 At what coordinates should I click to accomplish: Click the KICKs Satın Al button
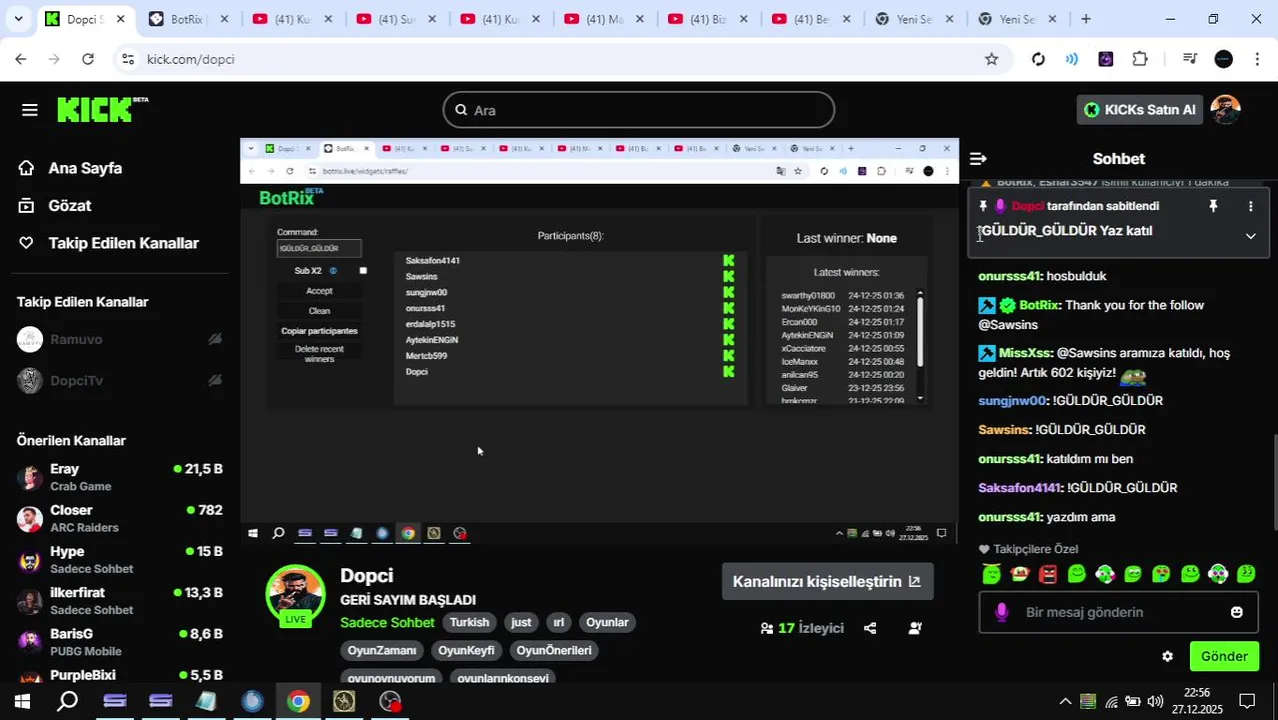coord(1139,110)
